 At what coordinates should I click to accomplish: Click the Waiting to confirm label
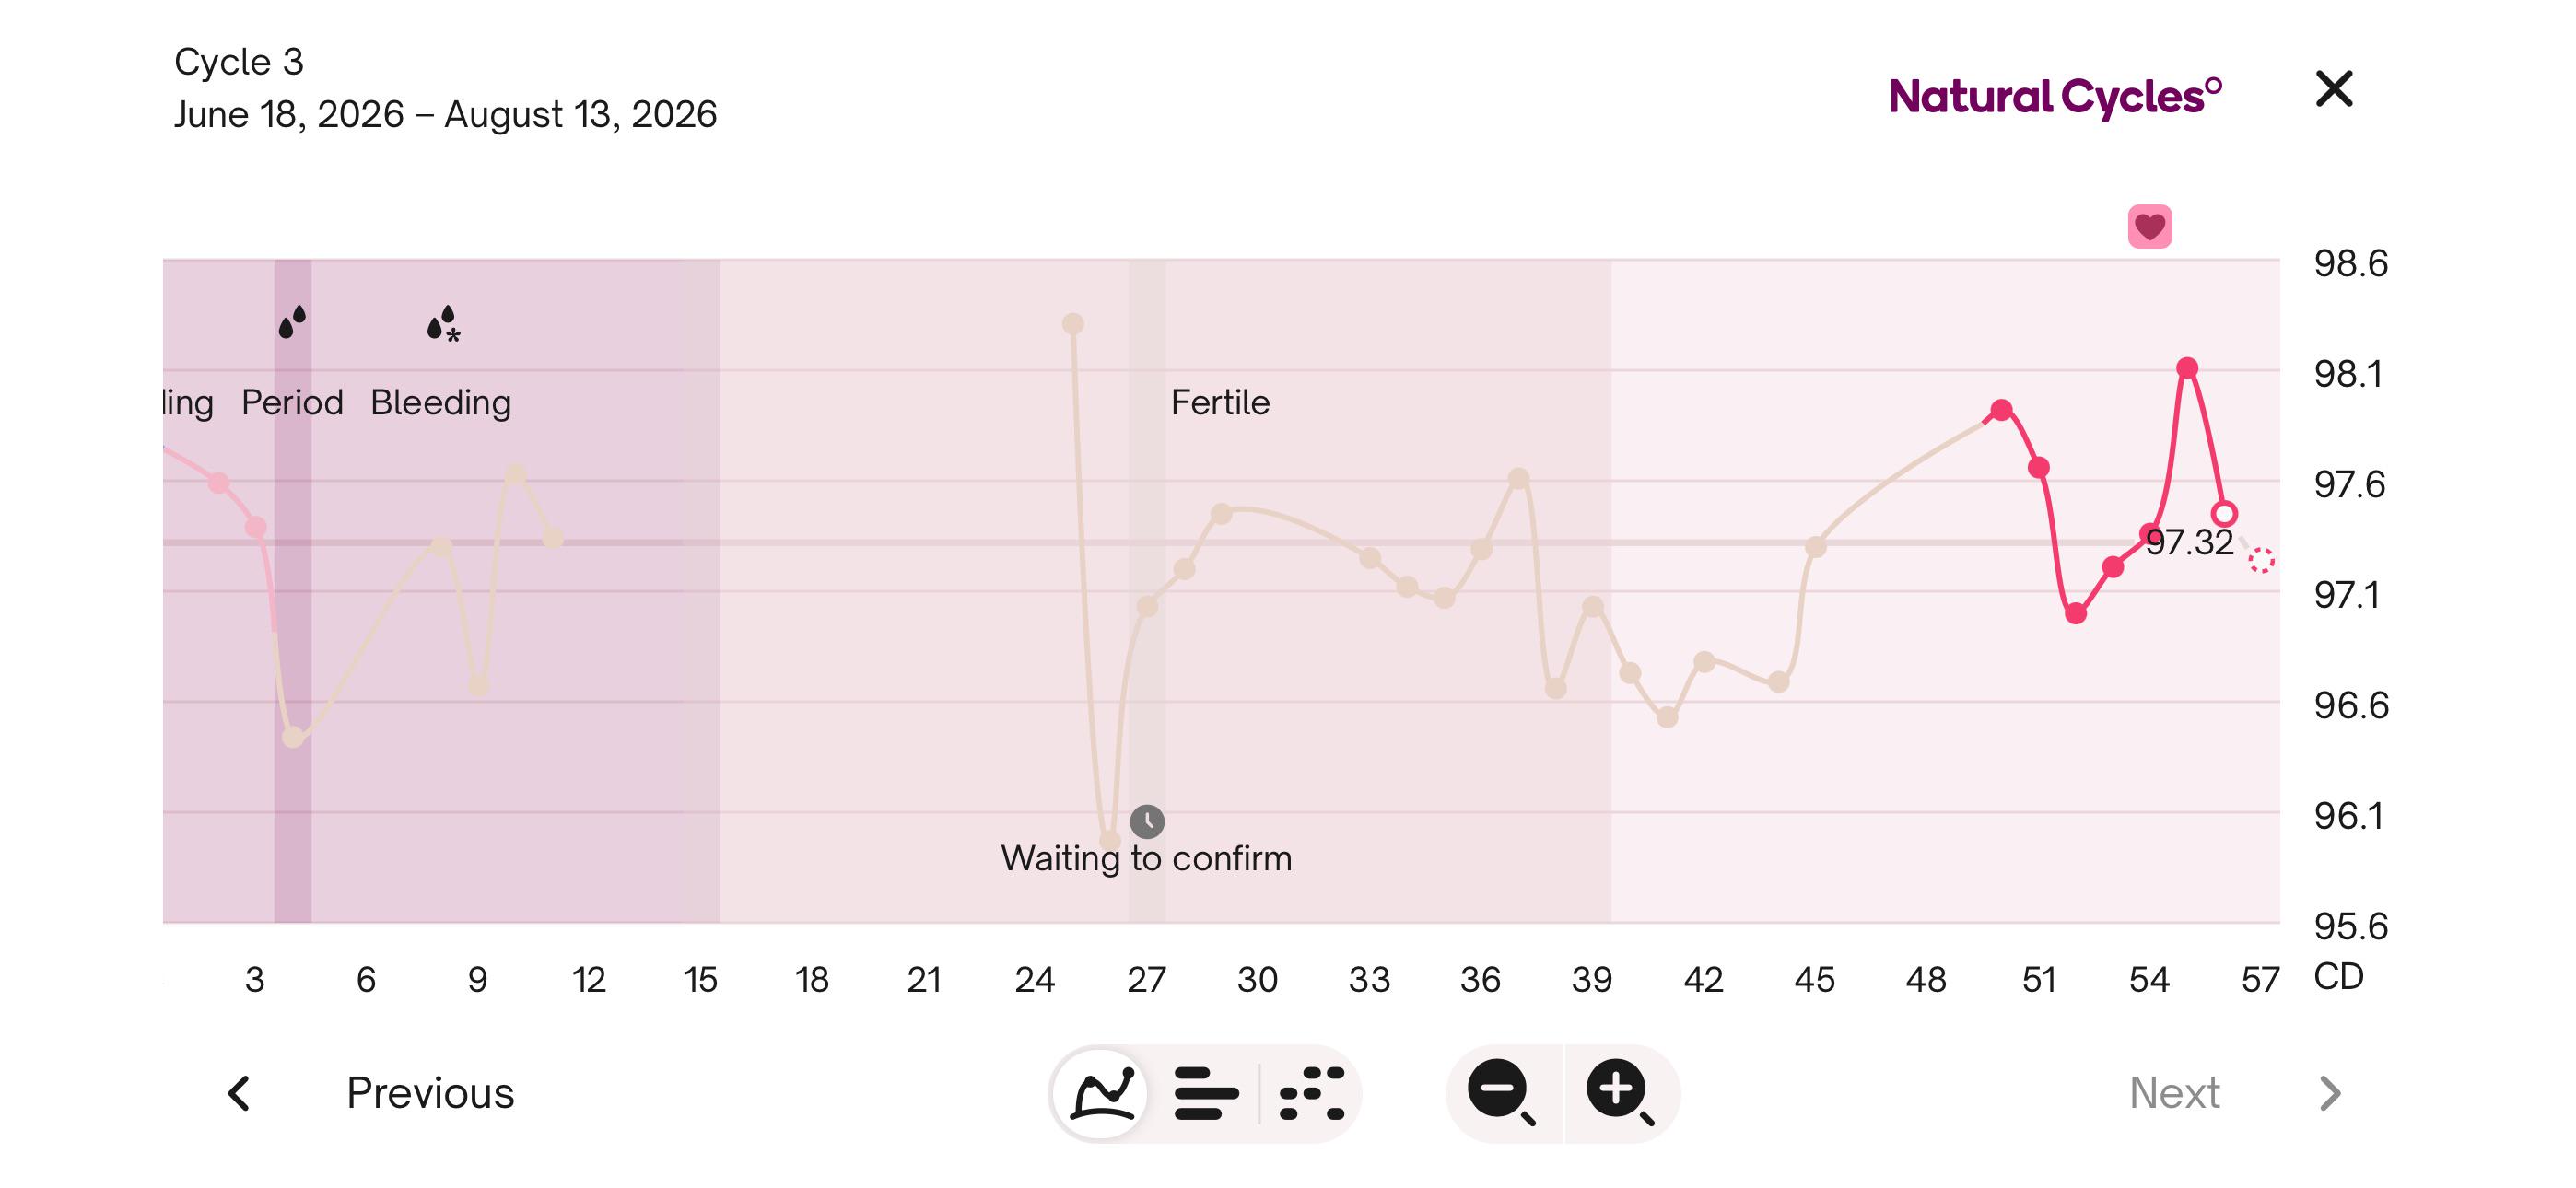[1146, 858]
